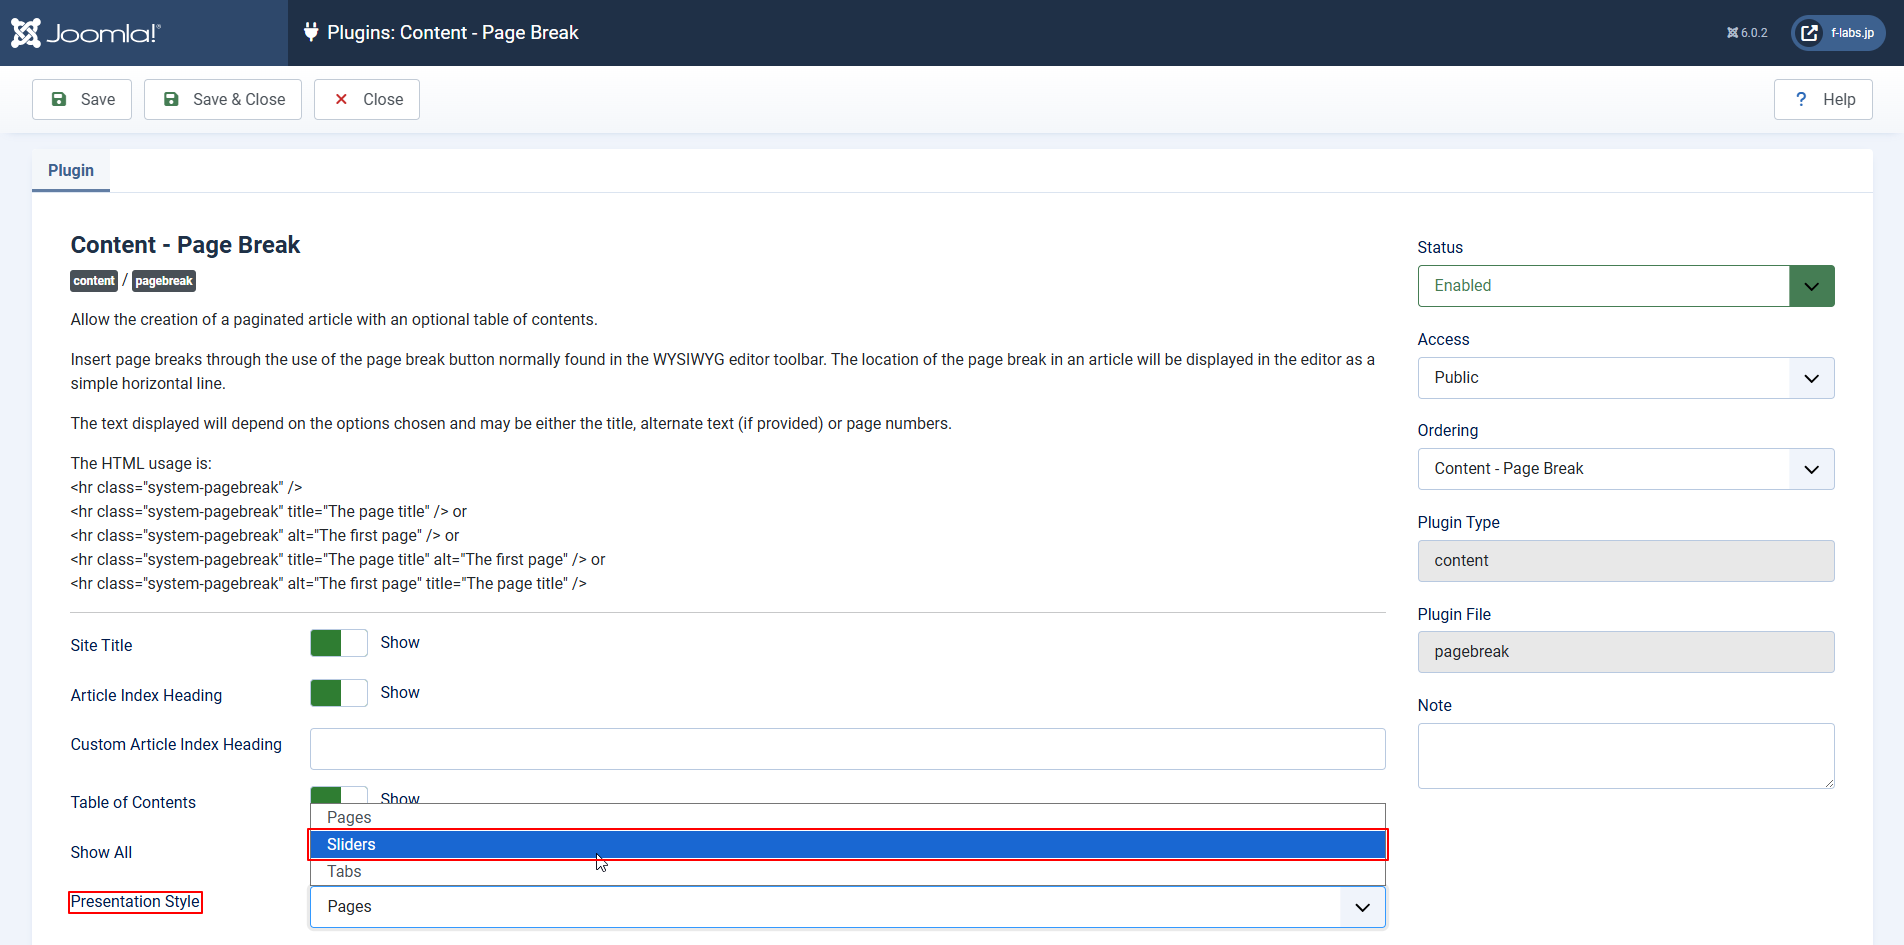Click the red X Close icon
The width and height of the screenshot is (1904, 945).
click(x=341, y=99)
